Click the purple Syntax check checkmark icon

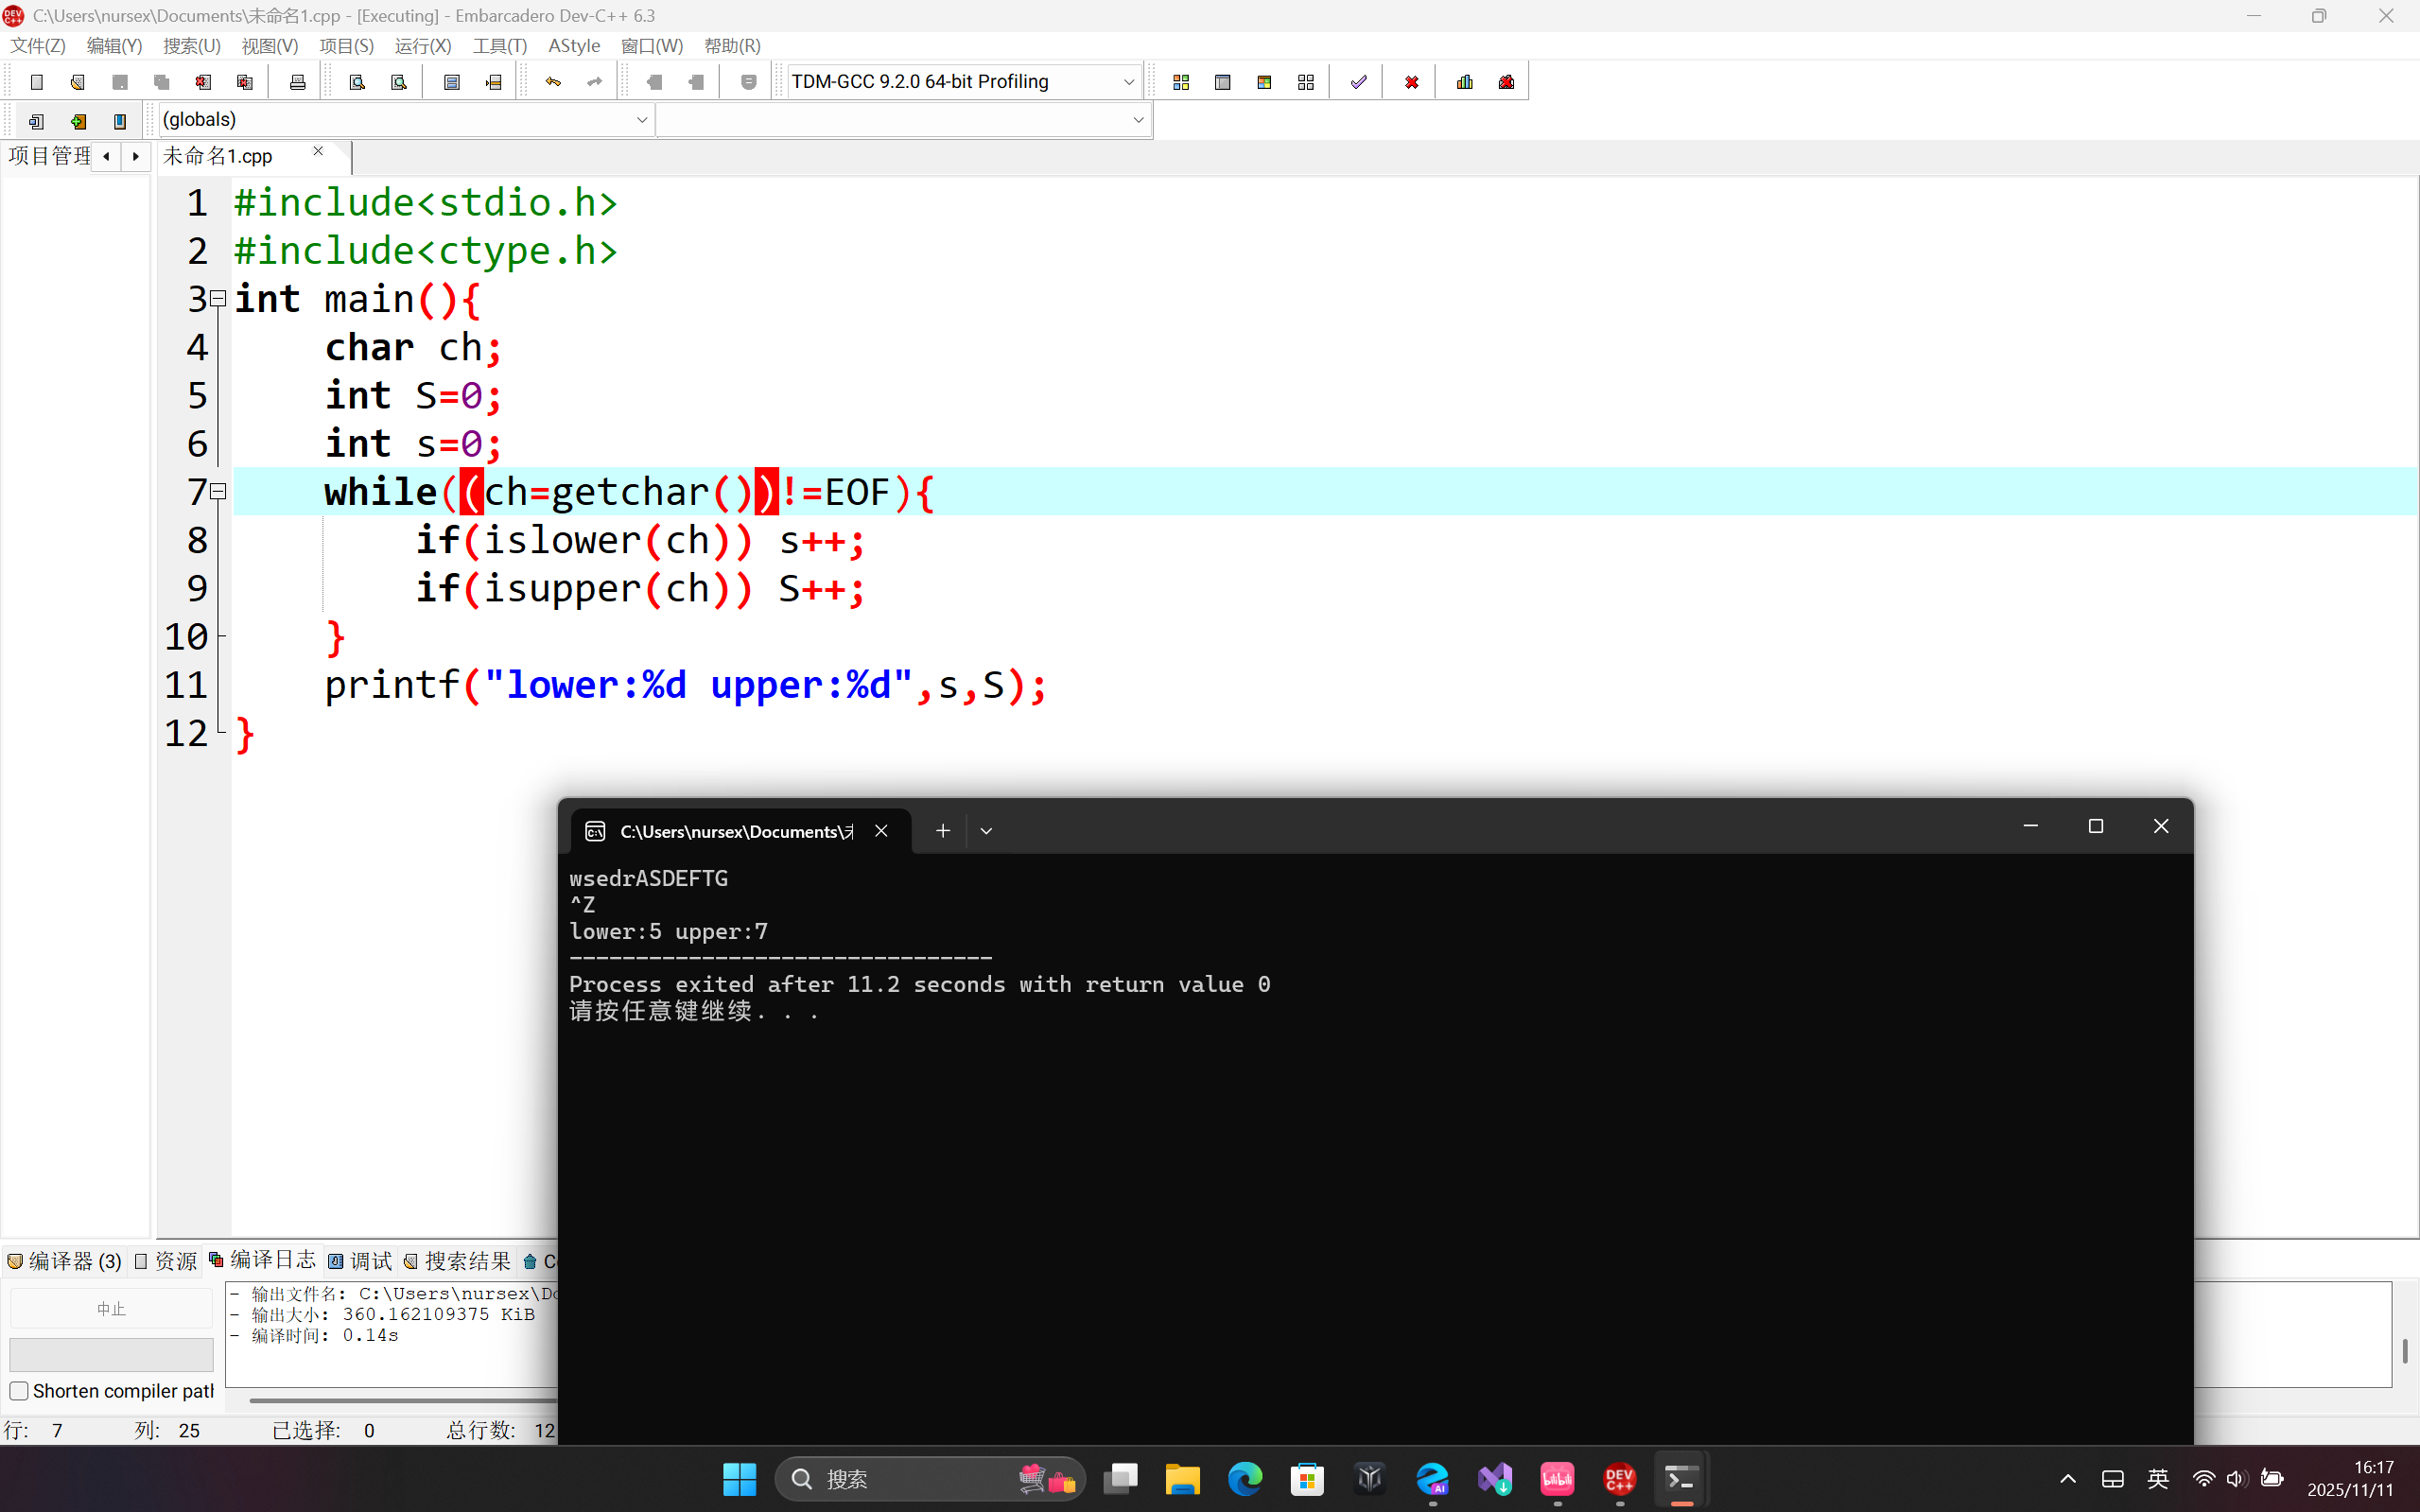click(x=1358, y=82)
